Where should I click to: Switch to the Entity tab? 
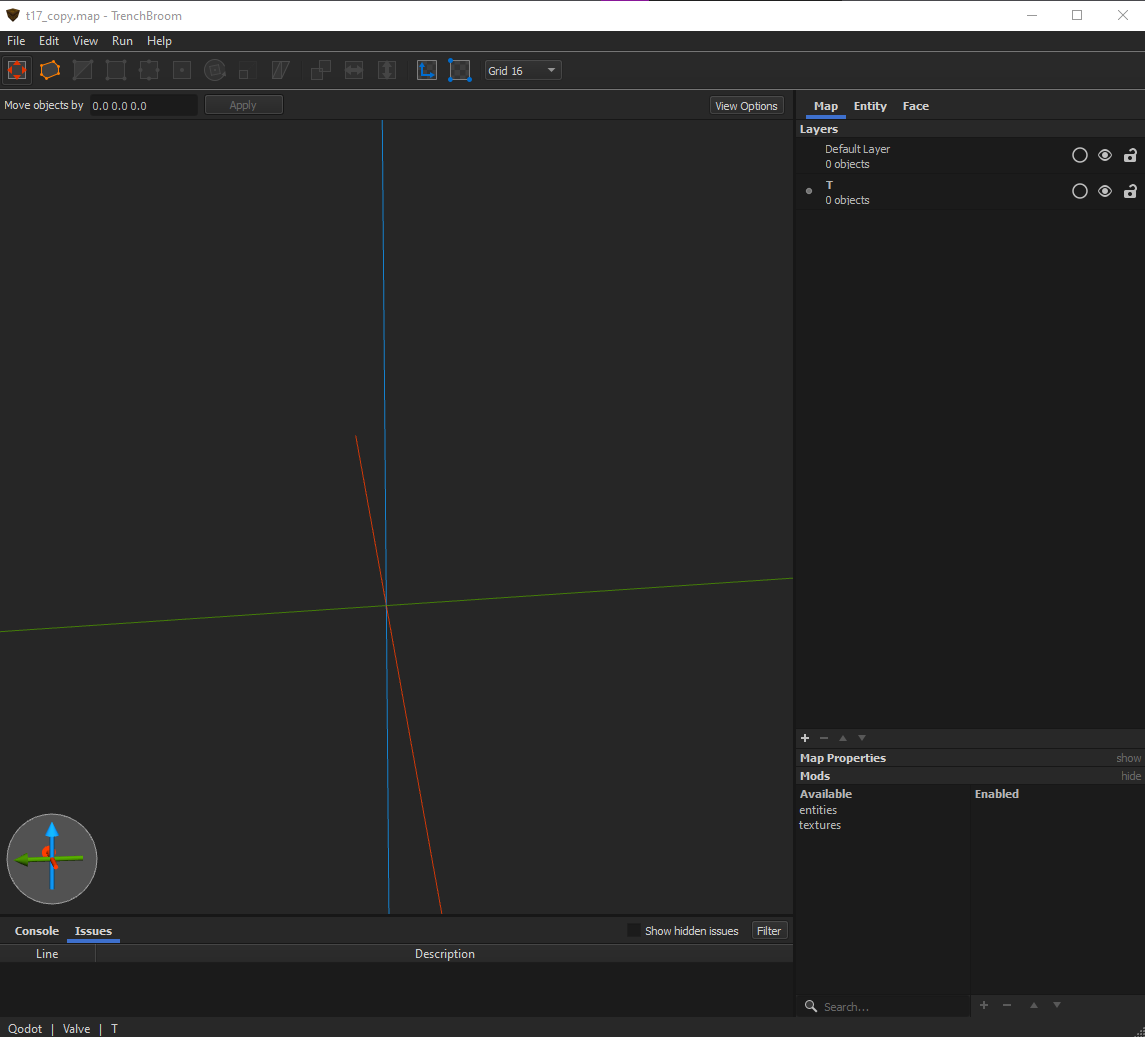tap(870, 106)
